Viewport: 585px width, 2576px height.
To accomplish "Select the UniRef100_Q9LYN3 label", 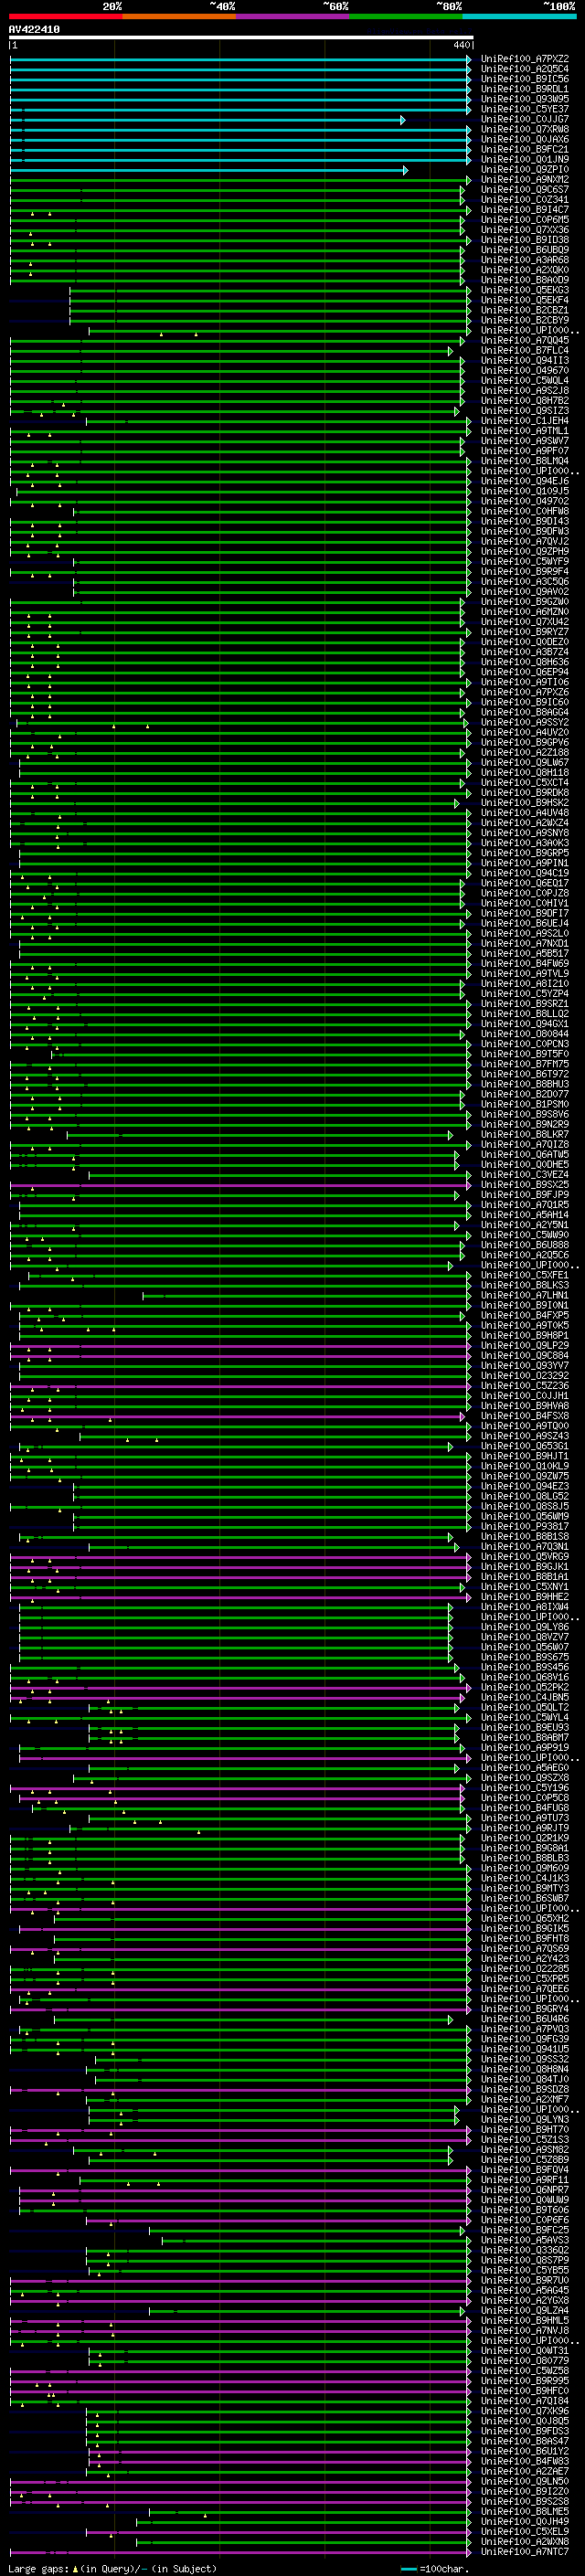I will point(525,2119).
